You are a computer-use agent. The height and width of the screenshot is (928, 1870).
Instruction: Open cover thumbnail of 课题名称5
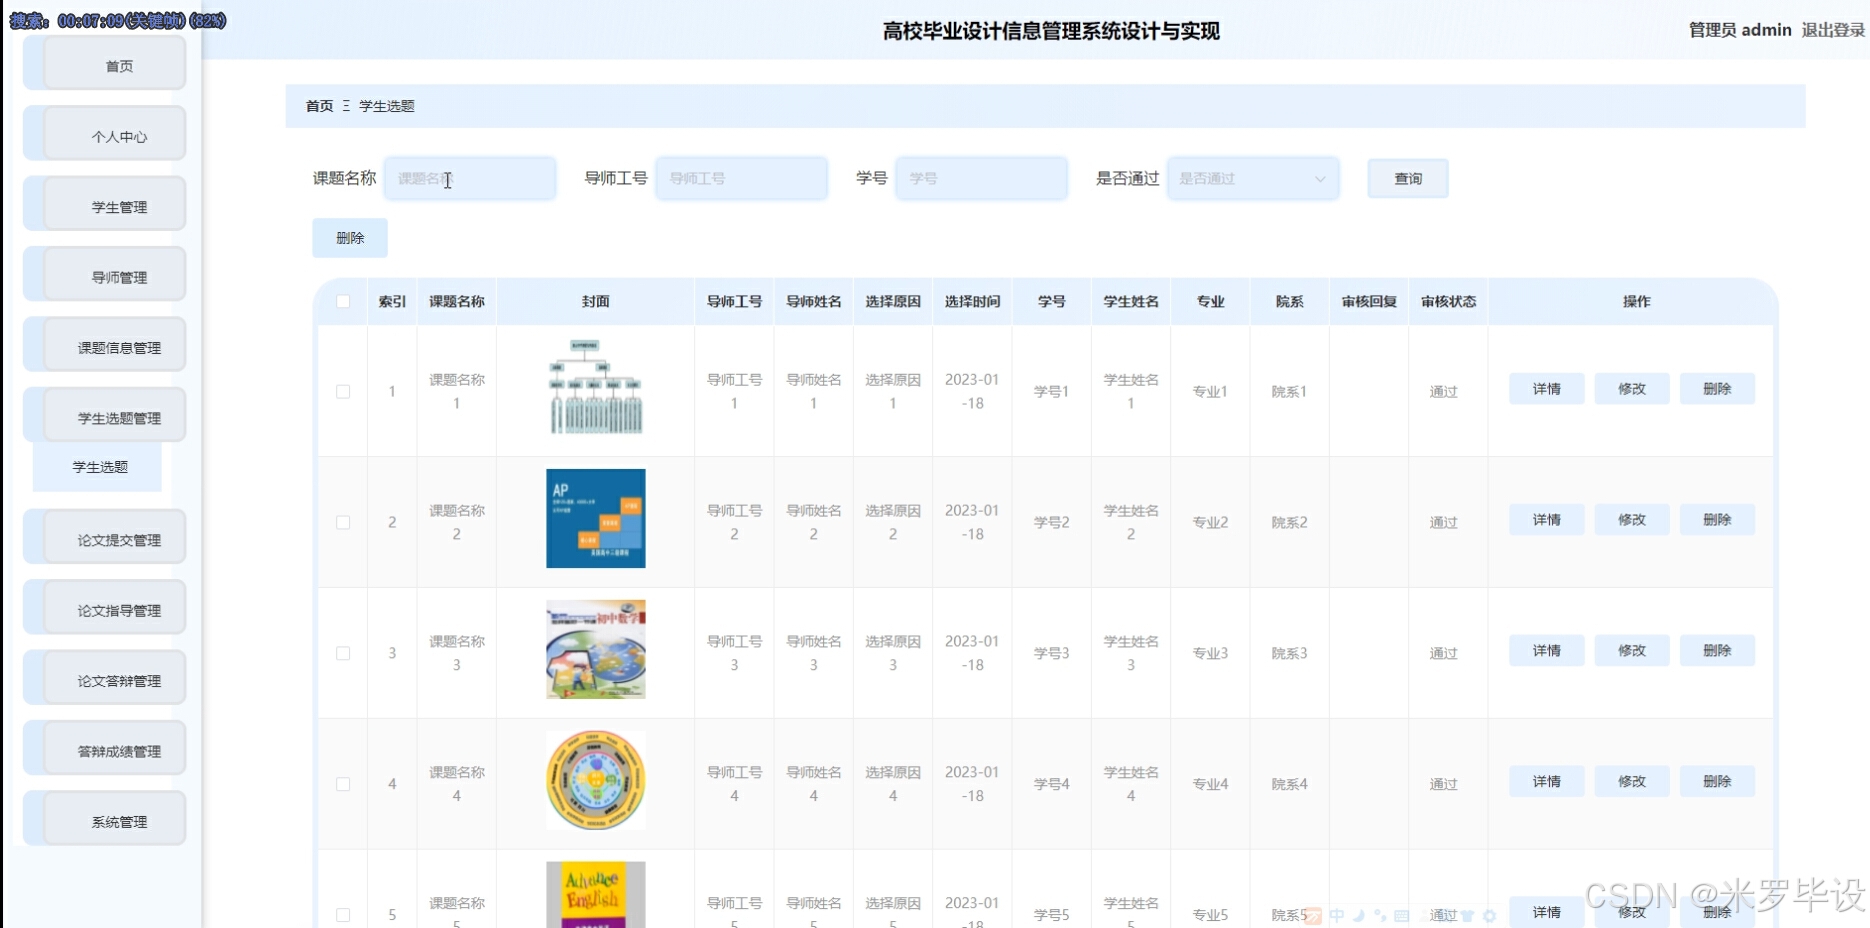coord(596,895)
